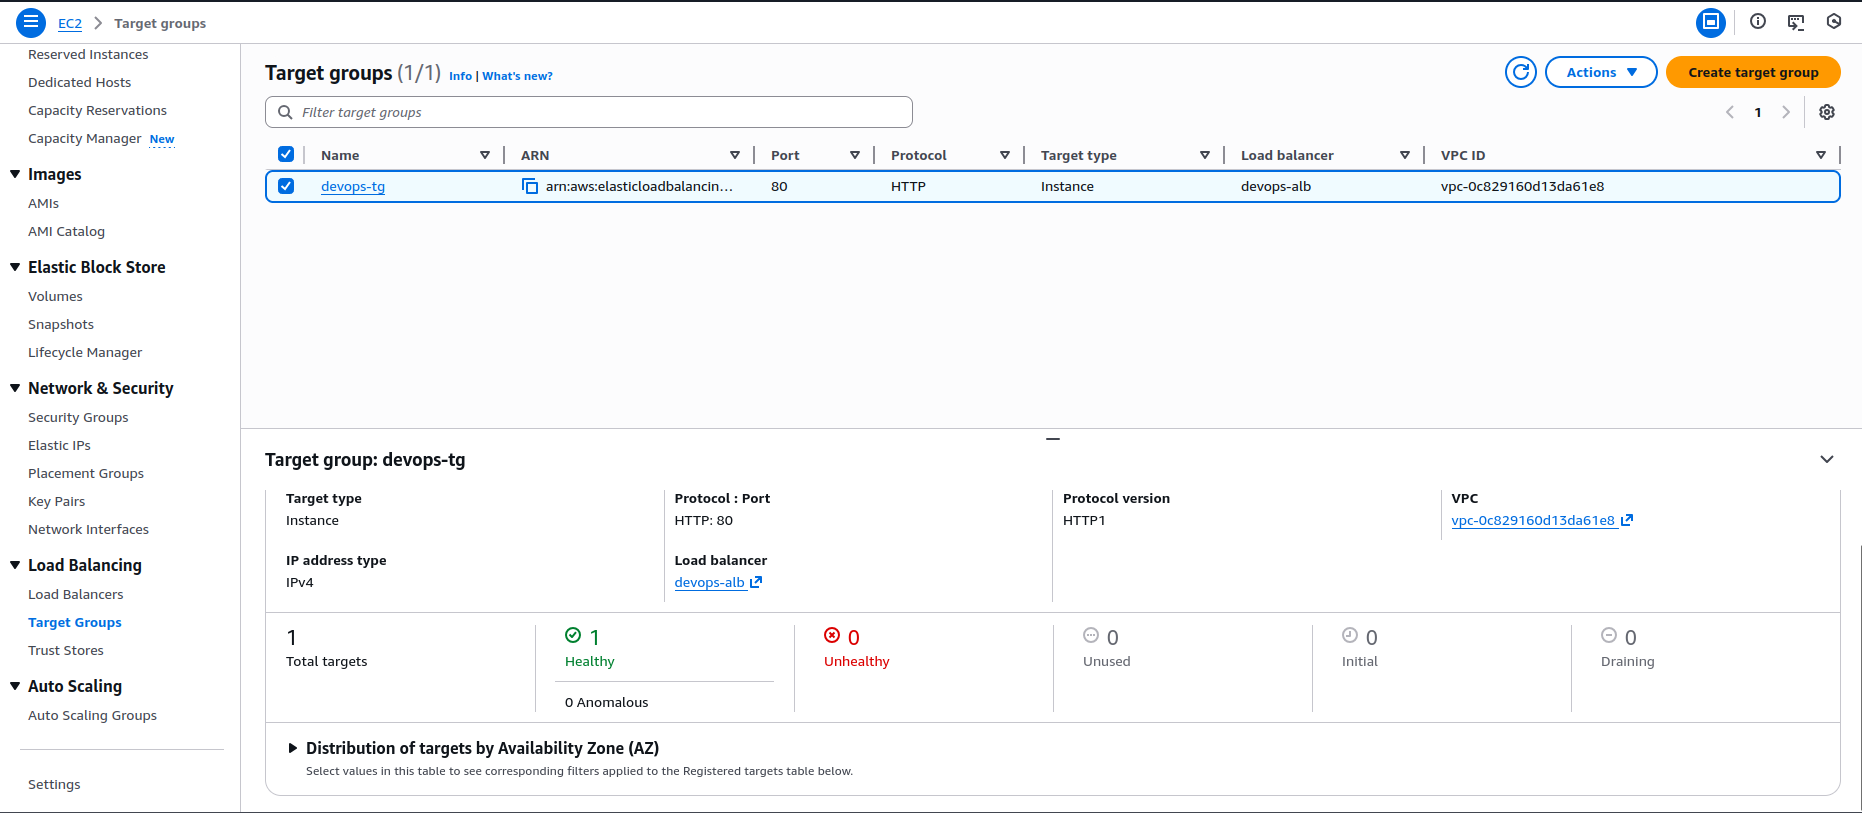Viewport: 1862px width, 813px height.
Task: Open the CloudShell icon in top bar
Action: (x=1711, y=22)
